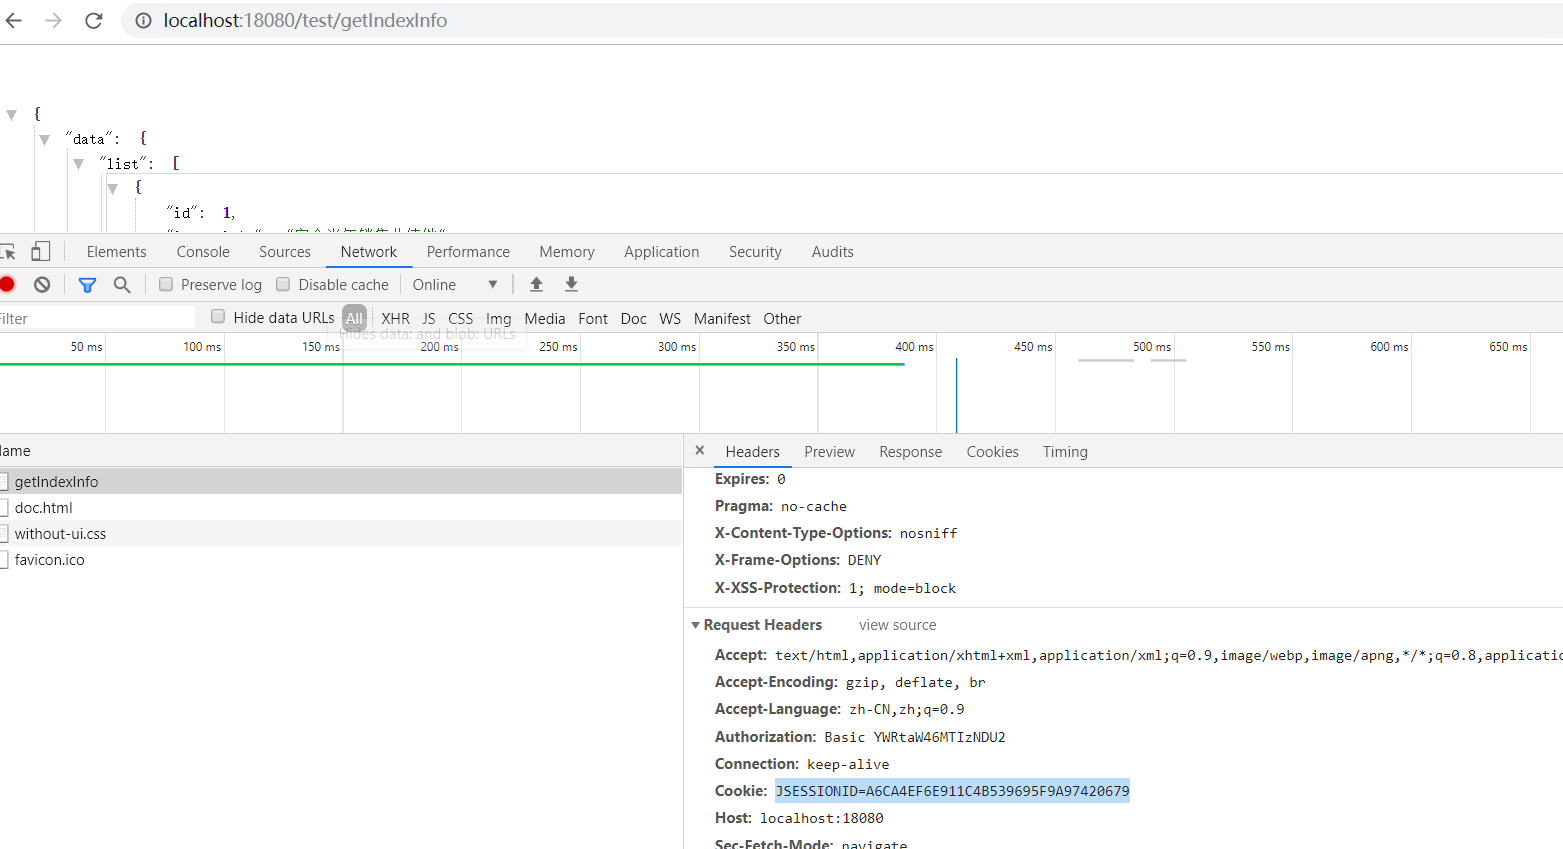
Task: Select the doc.html request
Action: [x=44, y=507]
